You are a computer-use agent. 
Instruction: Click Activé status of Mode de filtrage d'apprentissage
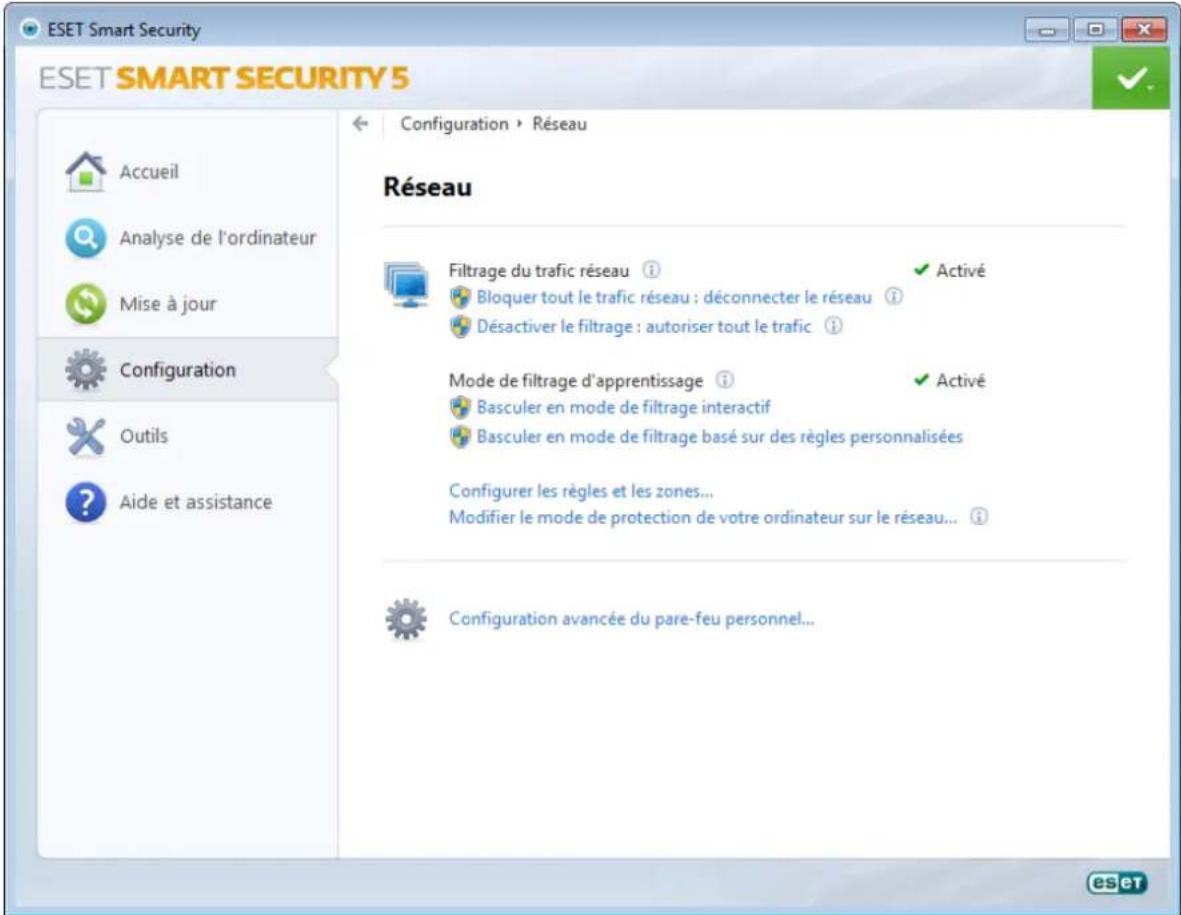[x=950, y=380]
